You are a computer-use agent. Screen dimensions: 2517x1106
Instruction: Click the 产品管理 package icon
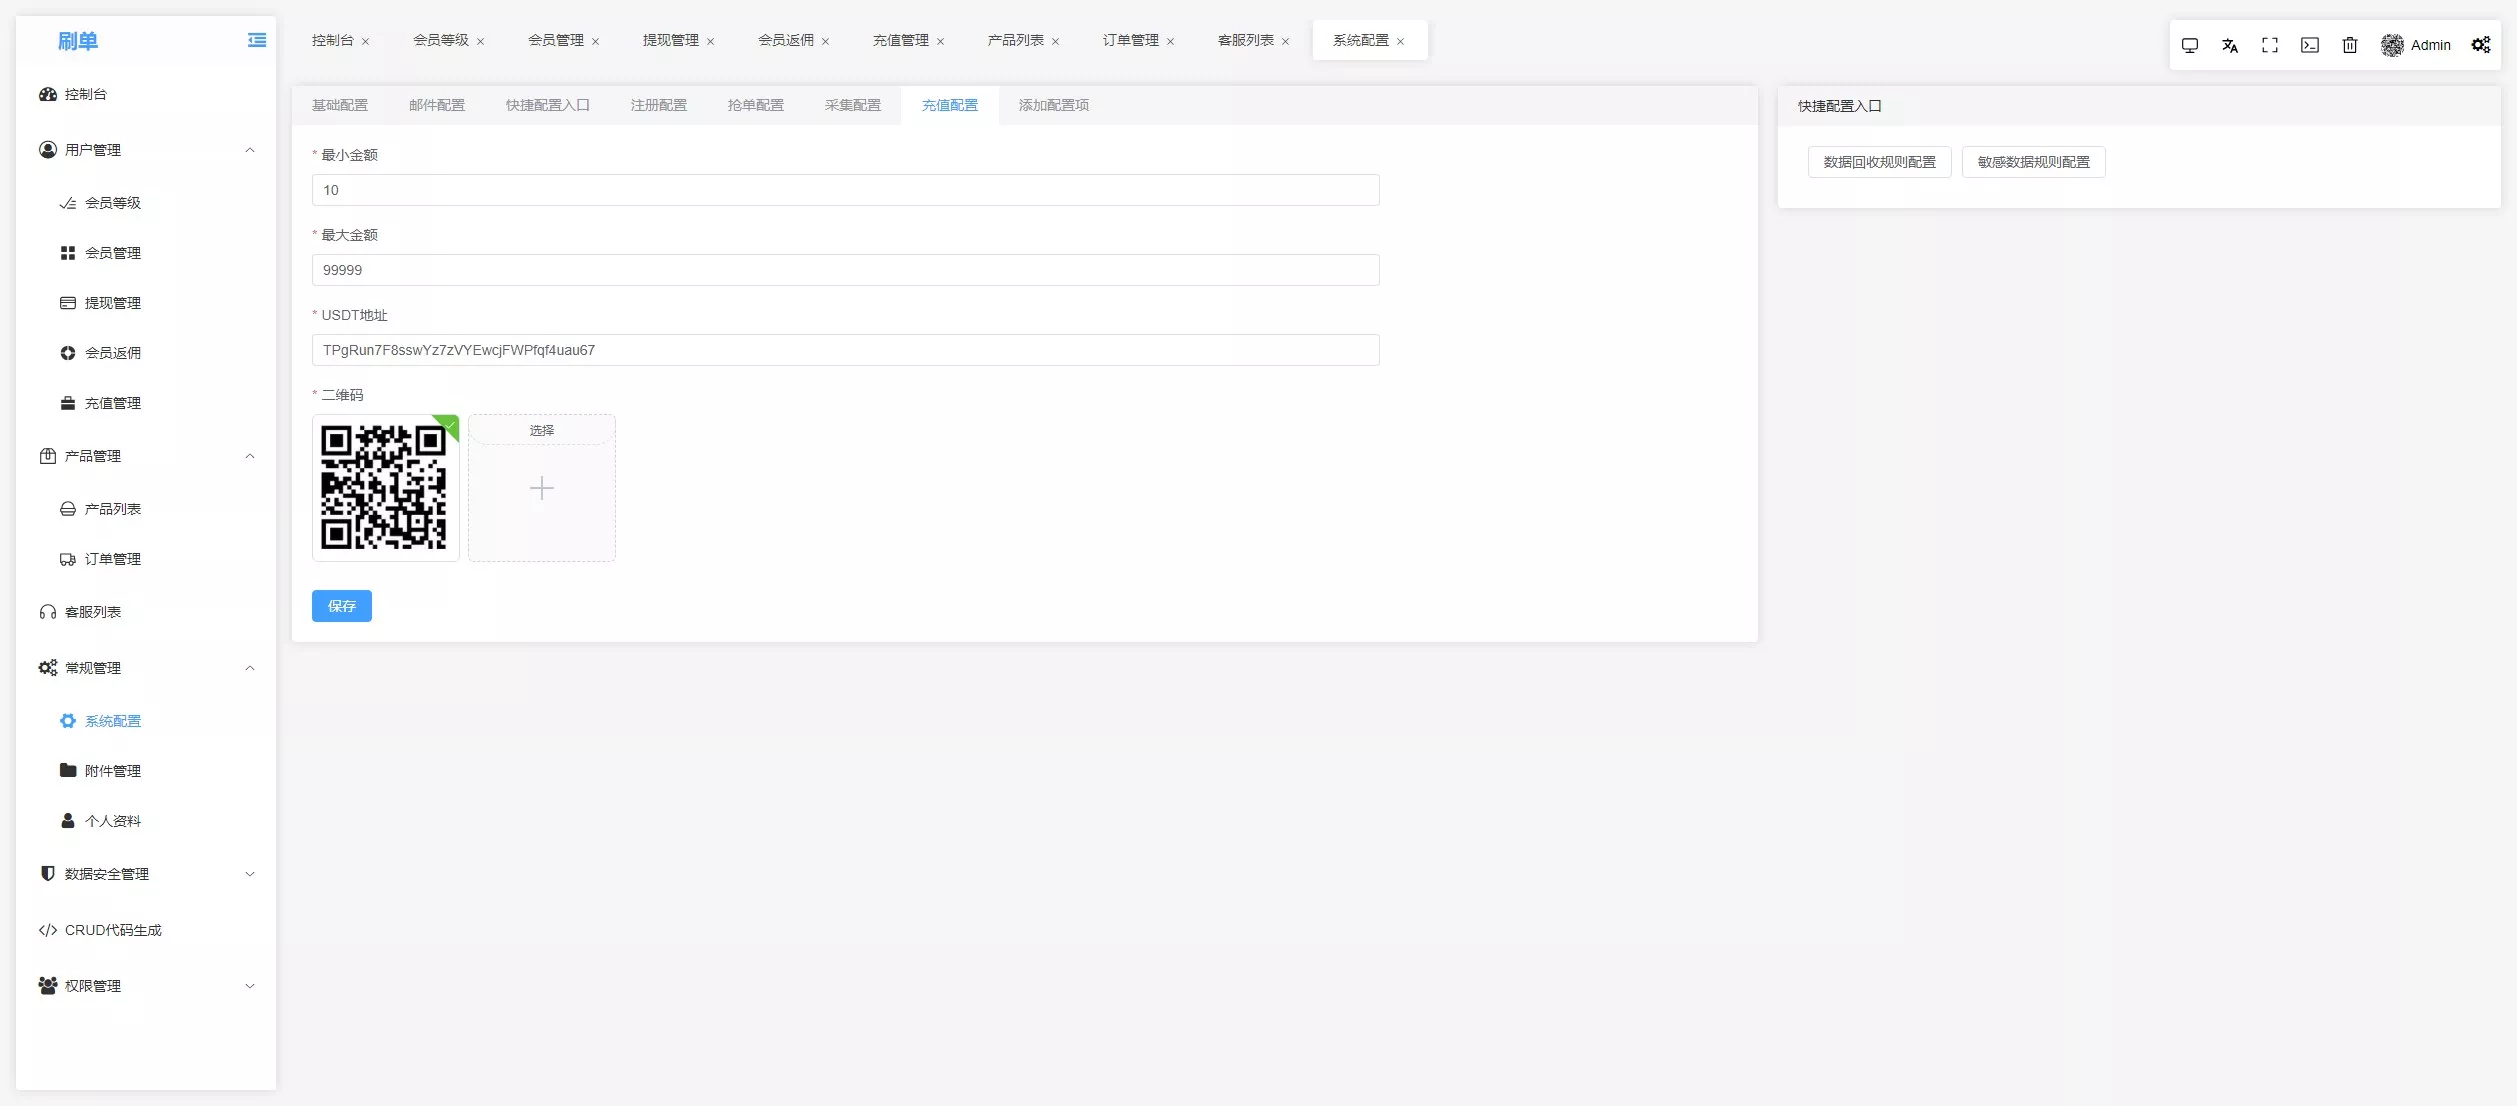click(x=48, y=456)
